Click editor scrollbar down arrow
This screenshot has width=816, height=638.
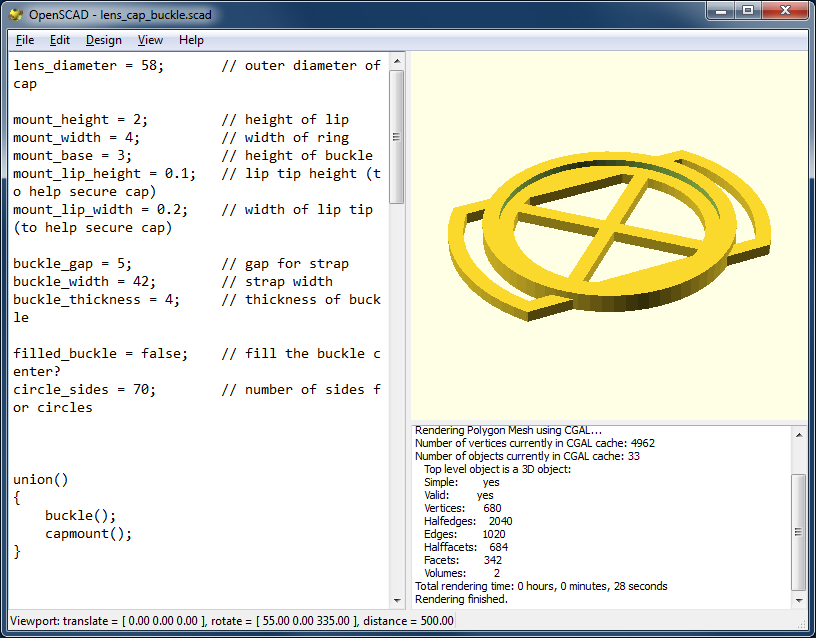(x=397, y=600)
